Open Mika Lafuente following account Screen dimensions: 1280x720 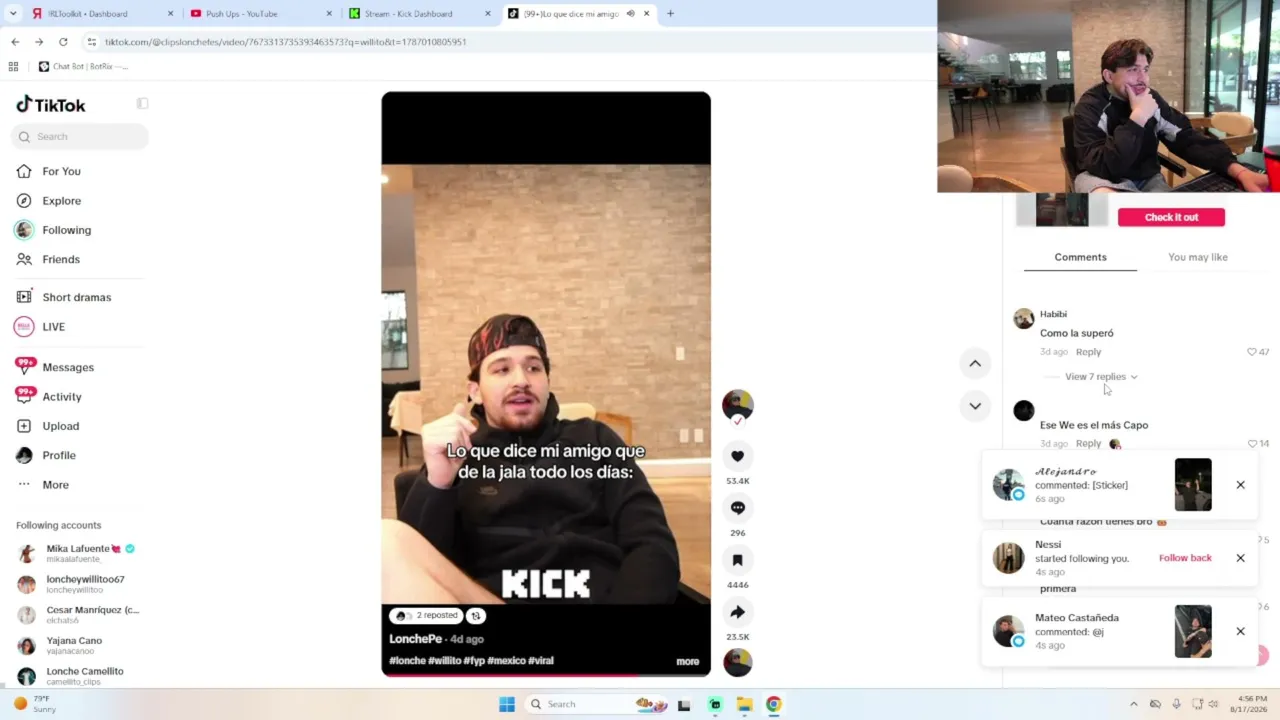pyautogui.click(x=77, y=553)
